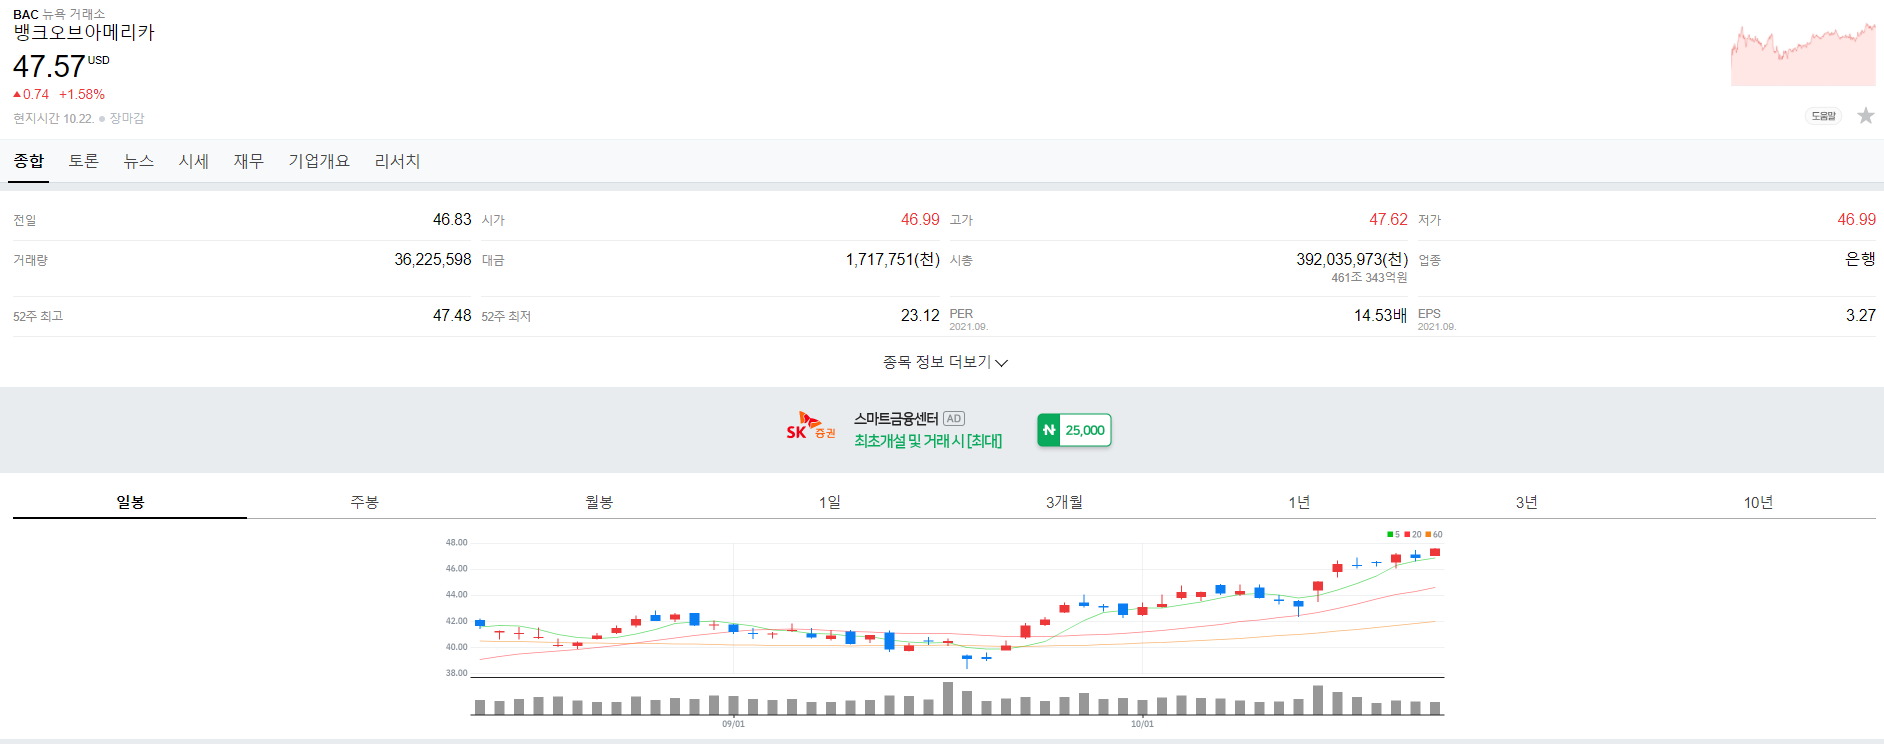Switch to the 토론 tab
The height and width of the screenshot is (744, 1884).
pyautogui.click(x=84, y=161)
